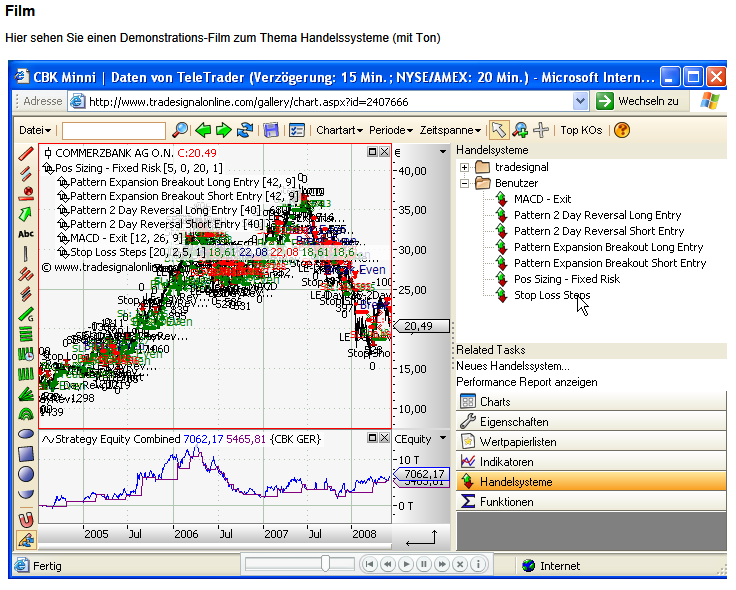Select the crosshair tool
This screenshot has width=736, height=590.
(x=541, y=130)
